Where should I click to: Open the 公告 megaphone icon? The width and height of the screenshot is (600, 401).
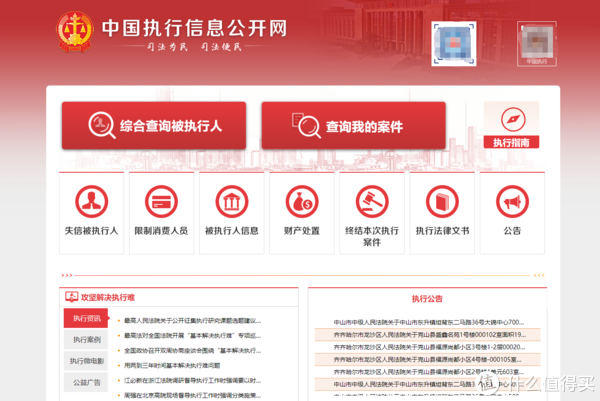pyautogui.click(x=512, y=202)
